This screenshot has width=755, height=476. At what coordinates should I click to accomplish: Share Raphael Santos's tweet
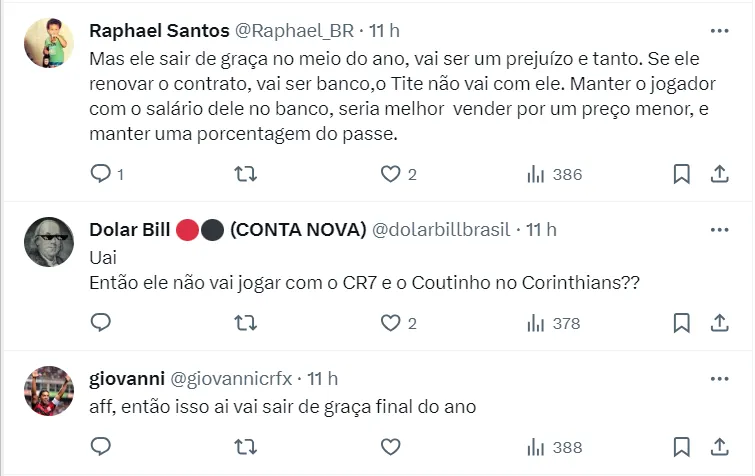coord(718,174)
